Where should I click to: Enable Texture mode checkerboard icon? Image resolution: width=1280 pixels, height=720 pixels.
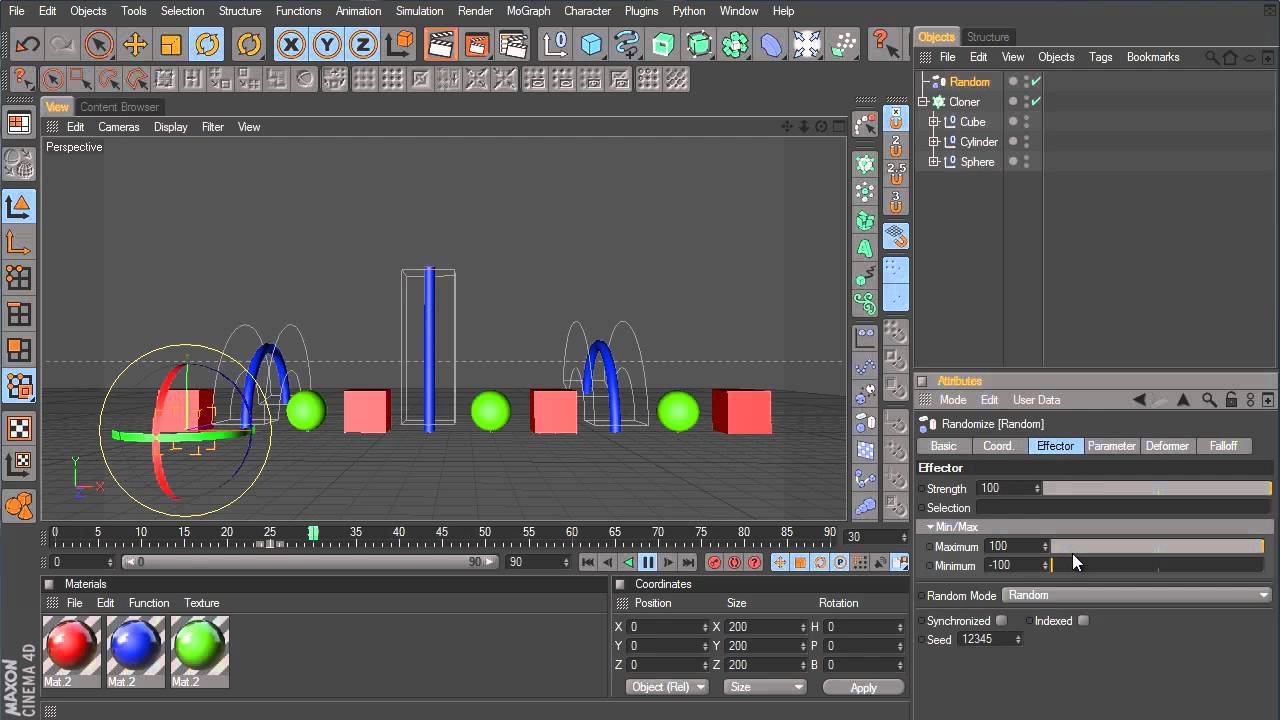19,428
